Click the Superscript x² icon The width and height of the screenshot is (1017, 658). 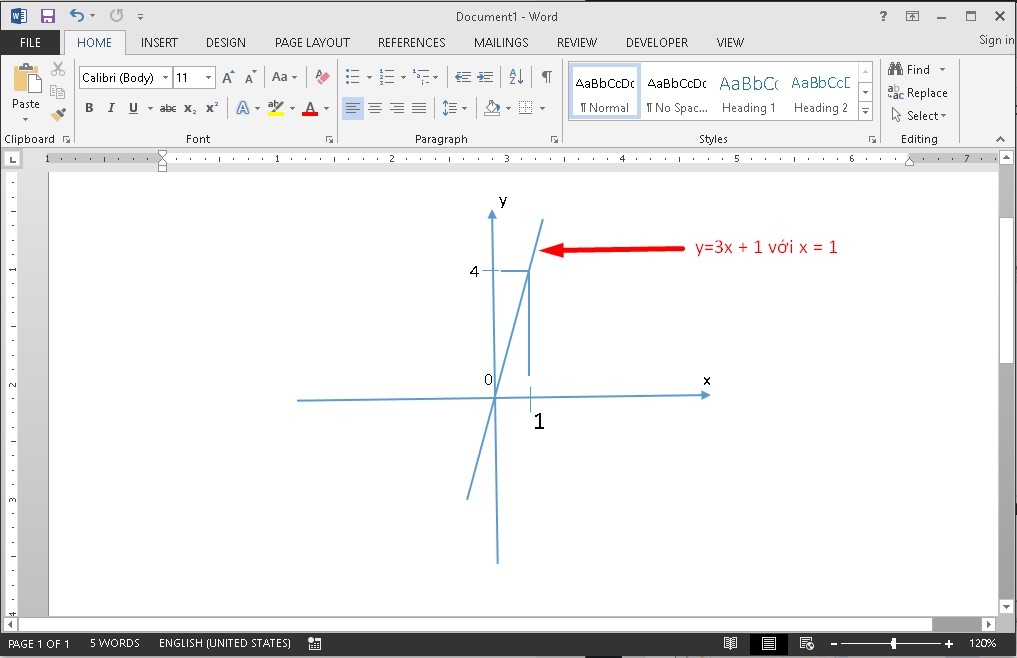pyautogui.click(x=211, y=108)
